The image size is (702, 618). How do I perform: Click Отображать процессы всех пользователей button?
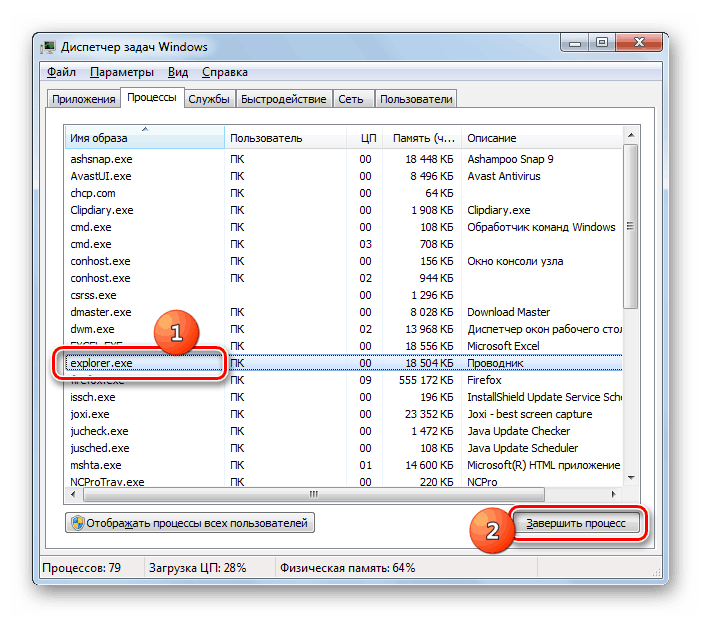click(x=190, y=523)
